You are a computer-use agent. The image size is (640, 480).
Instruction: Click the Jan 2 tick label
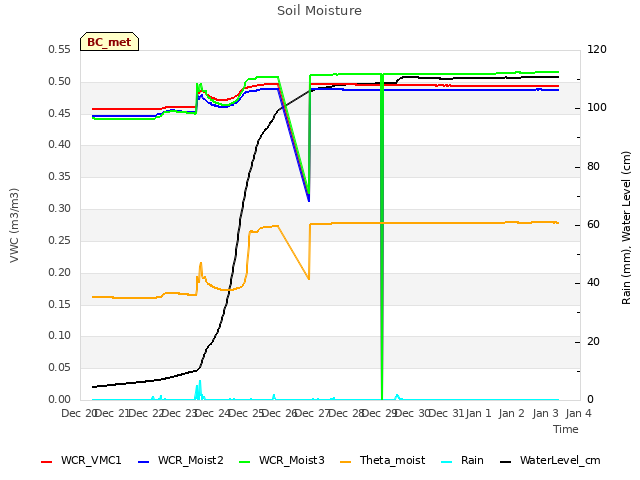point(511,413)
